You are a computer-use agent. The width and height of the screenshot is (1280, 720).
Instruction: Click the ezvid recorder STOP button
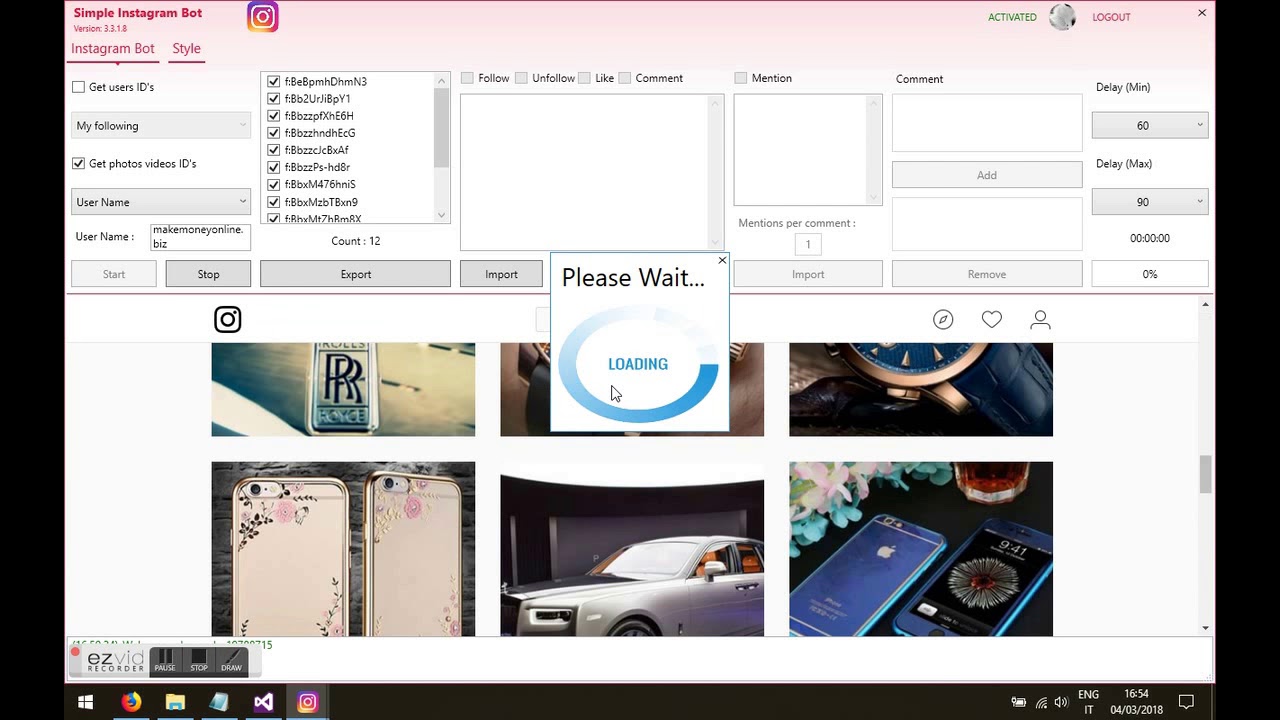coord(199,661)
